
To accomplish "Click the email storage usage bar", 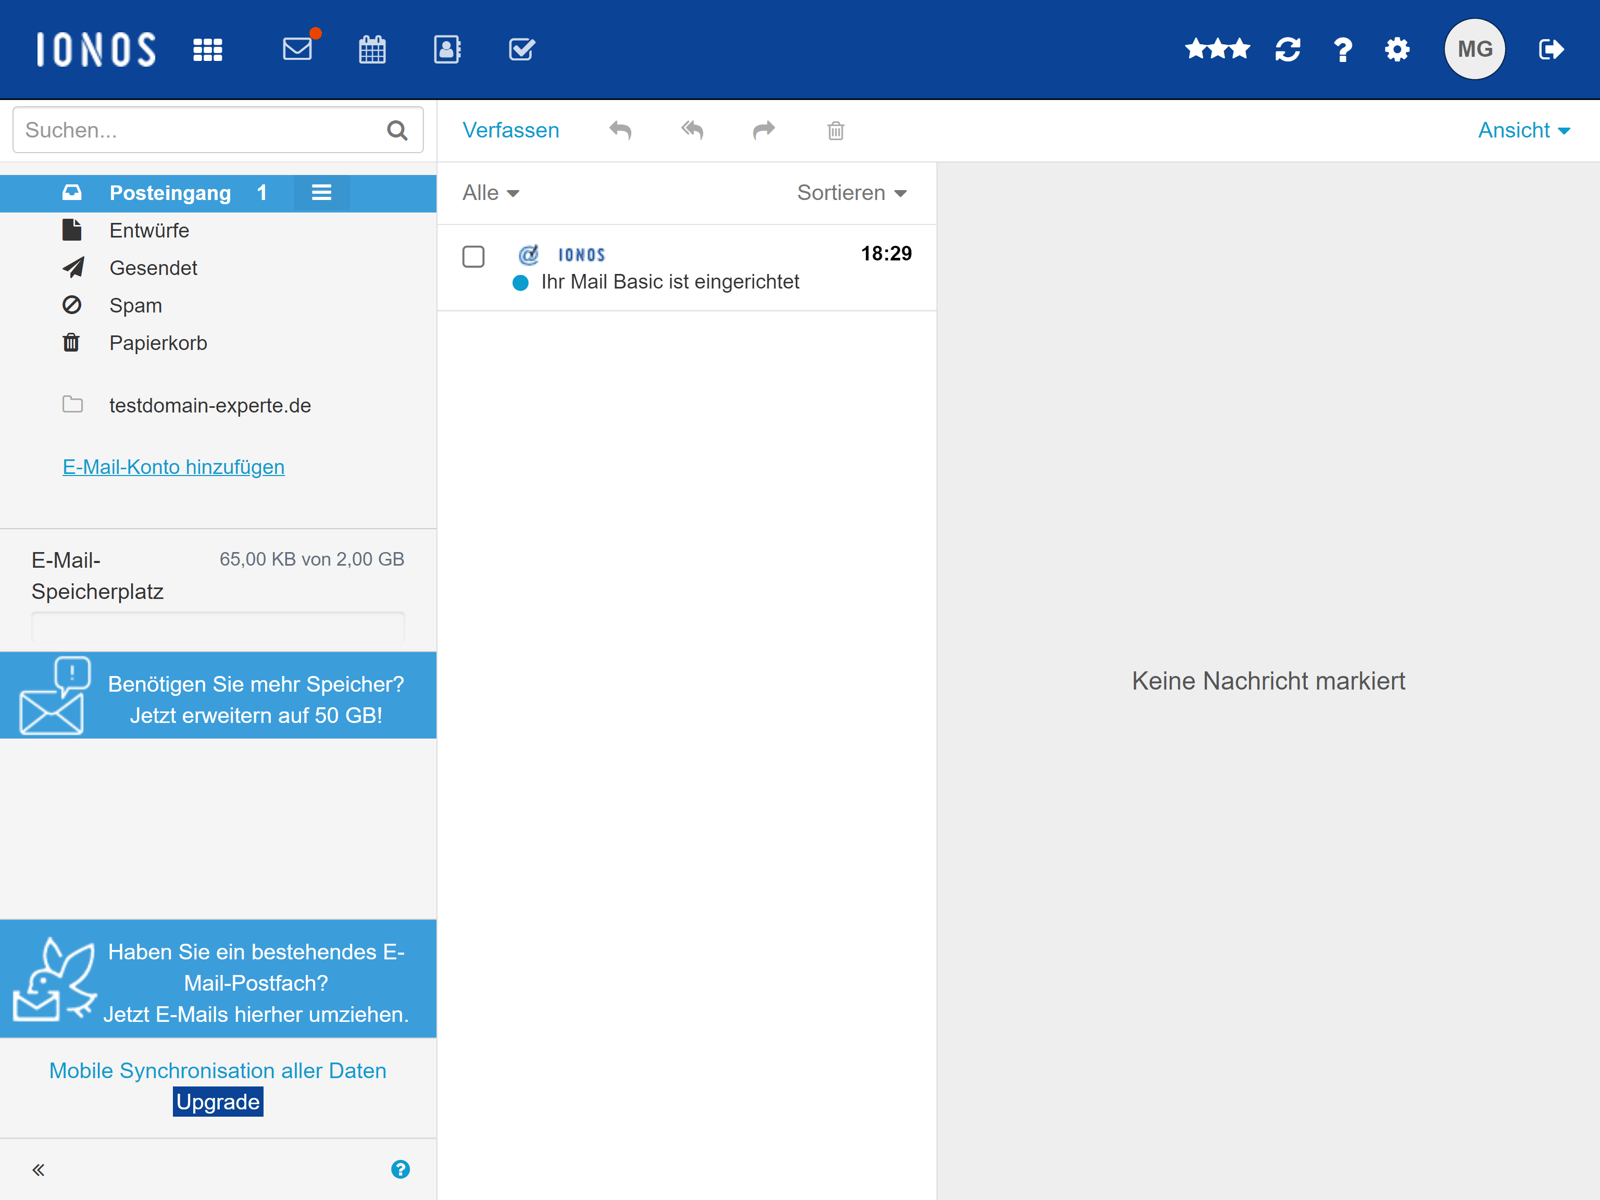I will pyautogui.click(x=217, y=627).
